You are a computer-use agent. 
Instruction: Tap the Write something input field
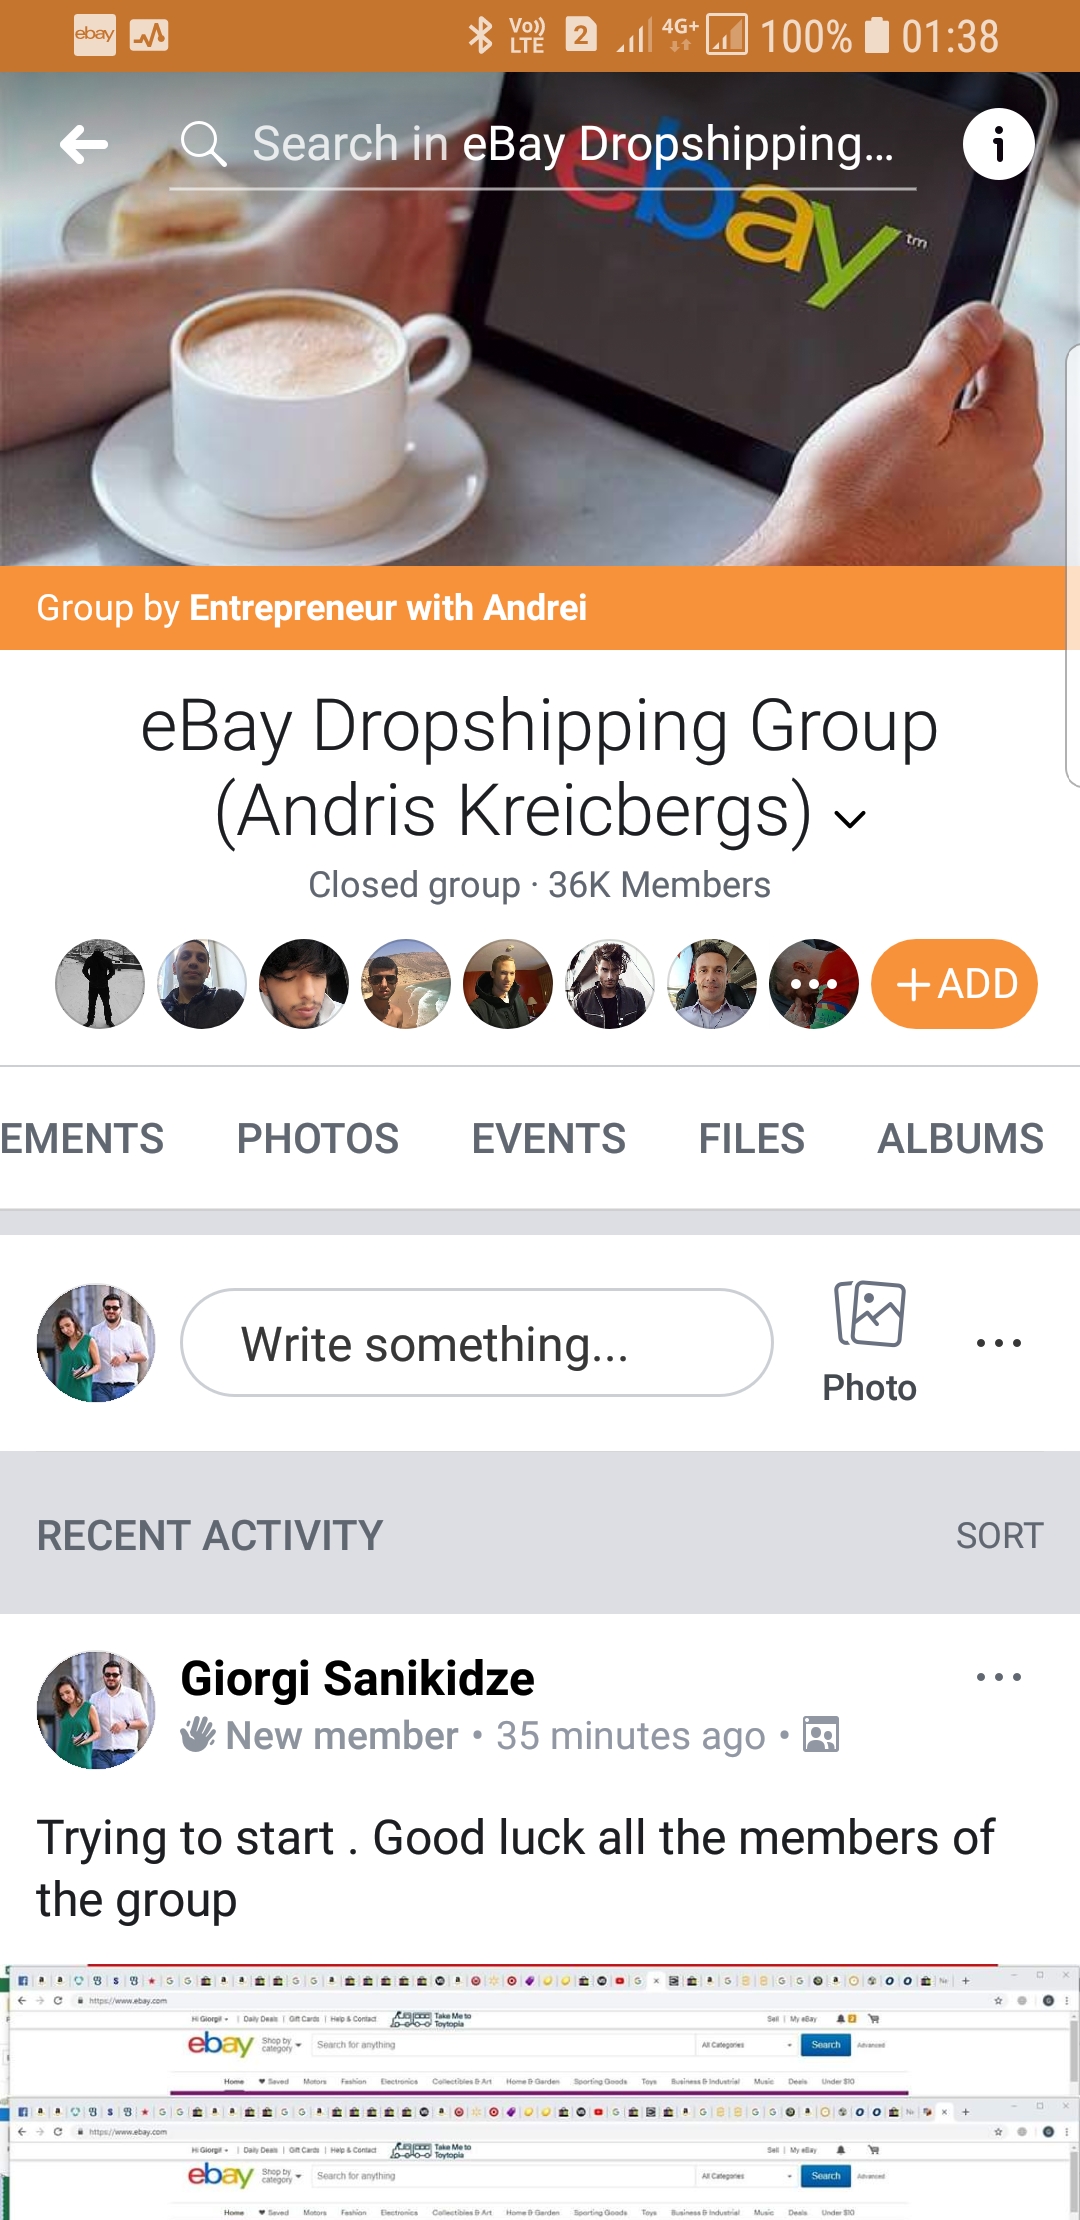pos(476,1343)
